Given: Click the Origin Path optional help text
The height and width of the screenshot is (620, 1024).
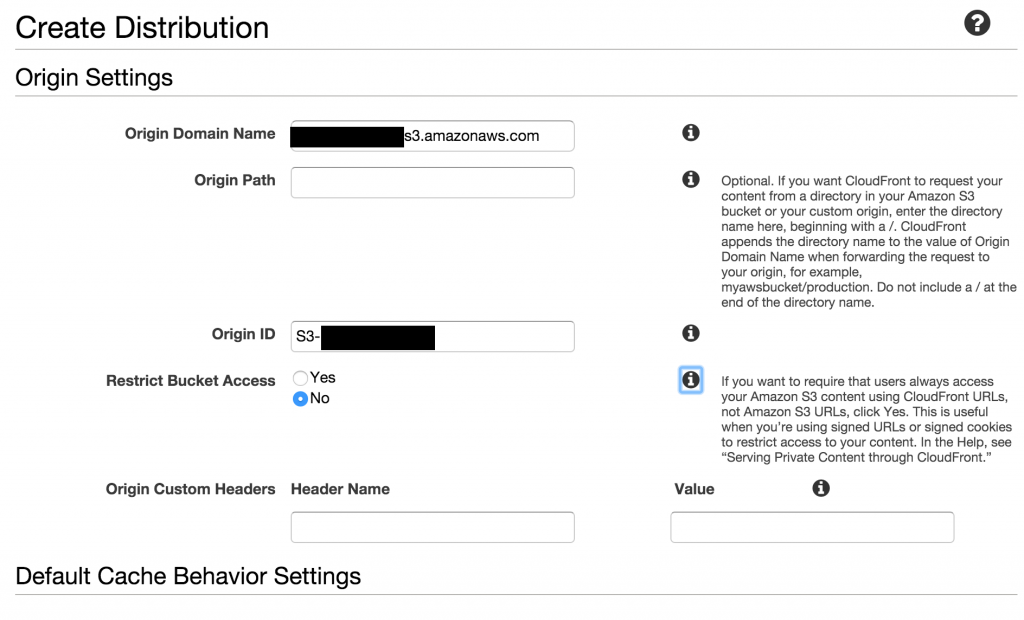Looking at the screenshot, I should coord(869,242).
